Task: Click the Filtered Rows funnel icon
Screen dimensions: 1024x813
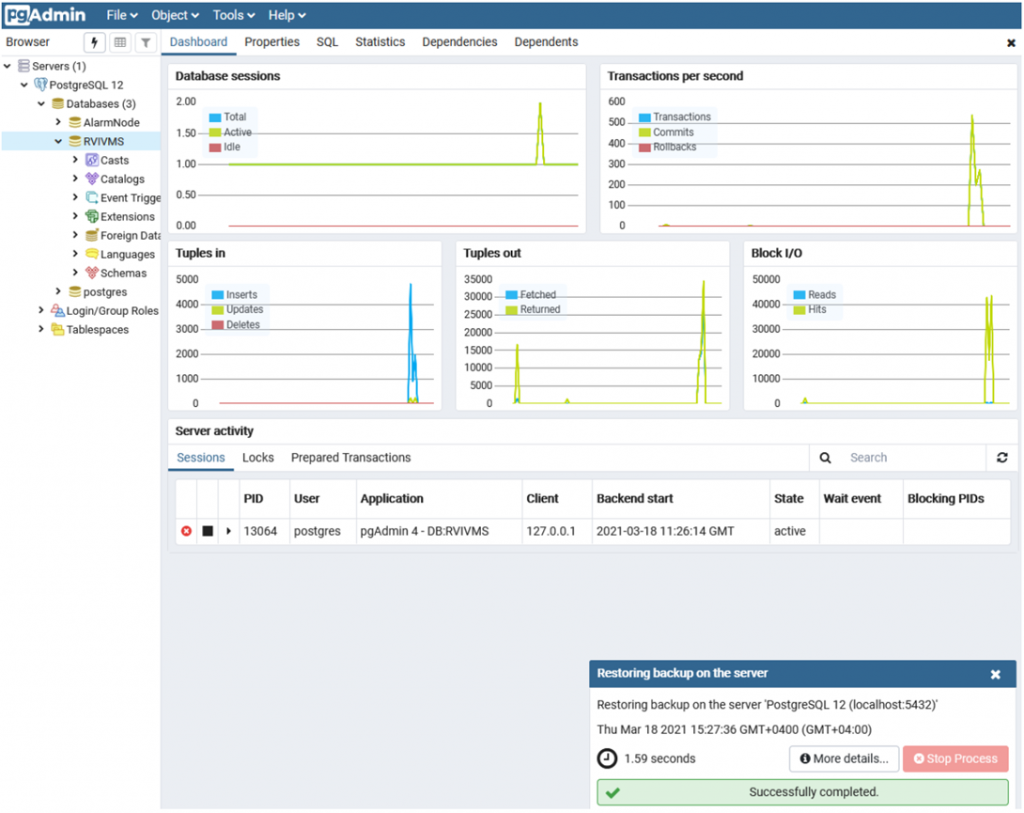Action: pos(146,42)
